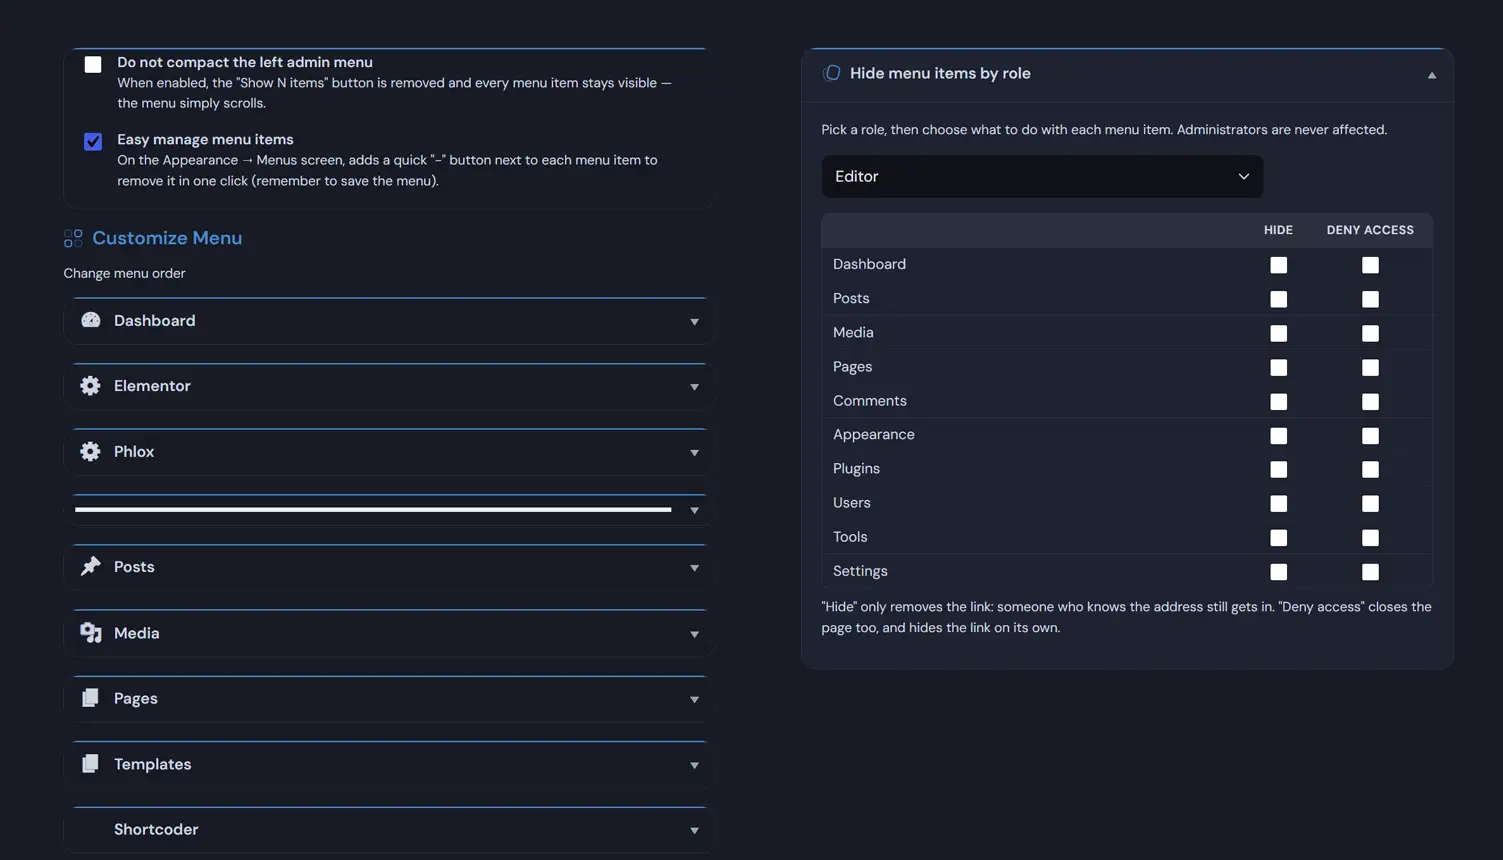Click the Elementor gear icon
Viewport: 1503px width, 860px height.
pyautogui.click(x=91, y=386)
